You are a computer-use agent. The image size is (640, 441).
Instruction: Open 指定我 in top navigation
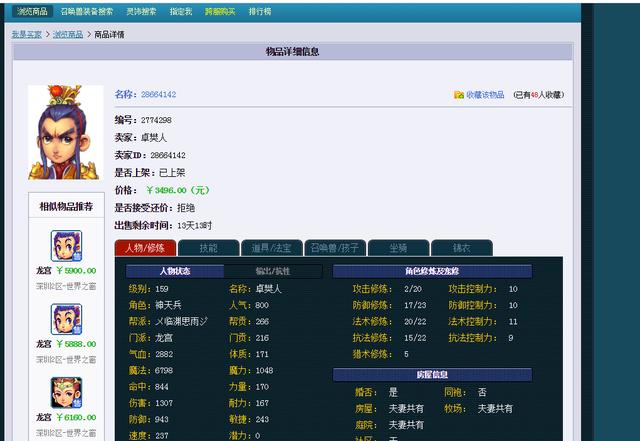click(181, 11)
